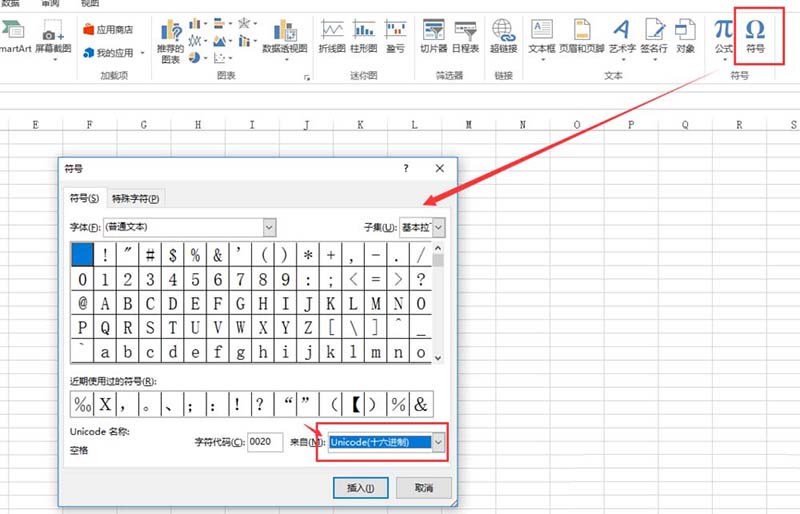Click the 数据透视图 pivot chart icon
The image size is (800, 514).
pyautogui.click(x=285, y=37)
